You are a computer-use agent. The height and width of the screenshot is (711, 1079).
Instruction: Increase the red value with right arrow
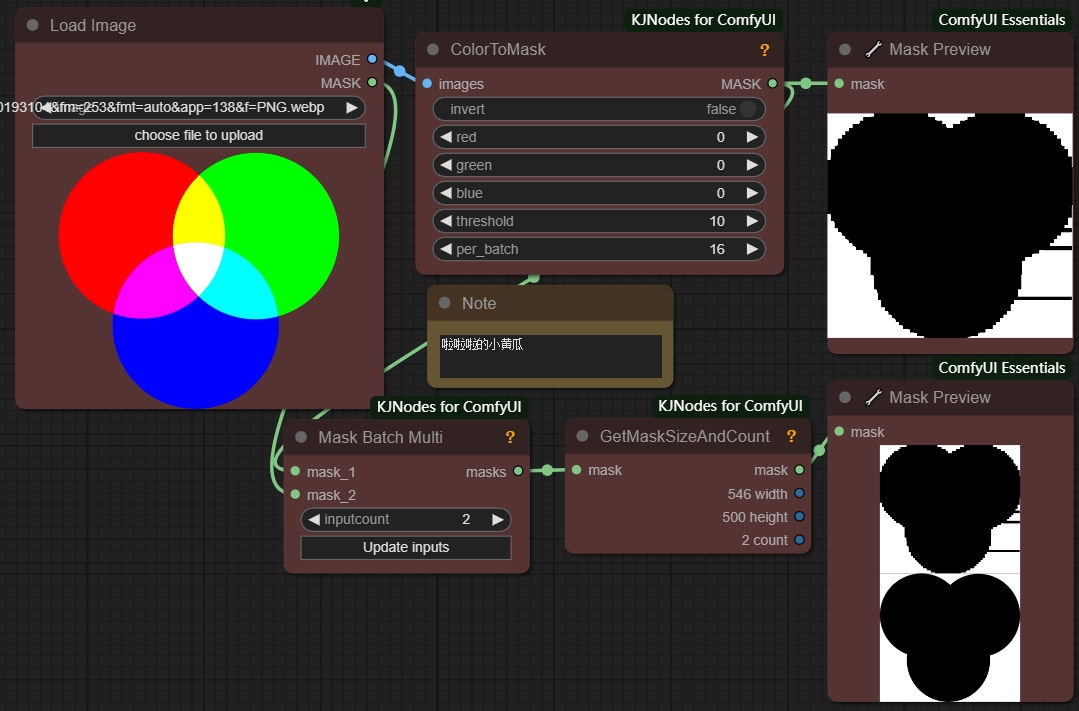tap(752, 137)
